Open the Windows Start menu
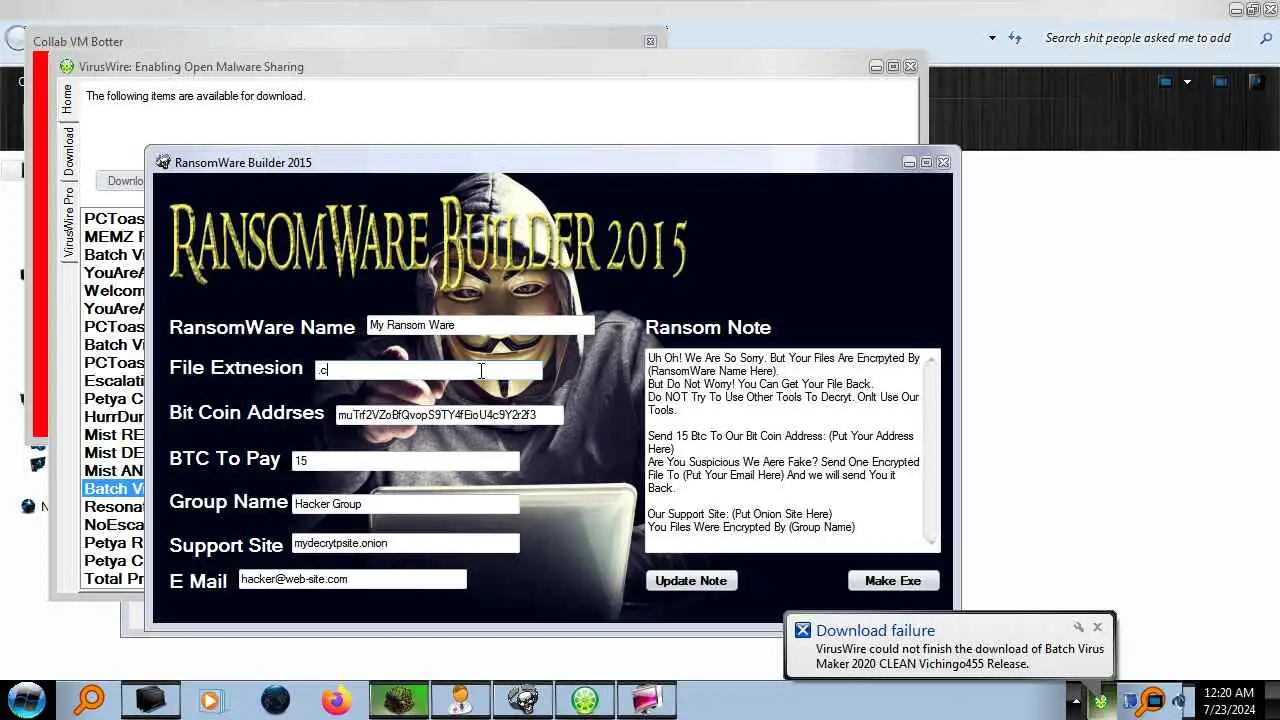 click(x=27, y=698)
